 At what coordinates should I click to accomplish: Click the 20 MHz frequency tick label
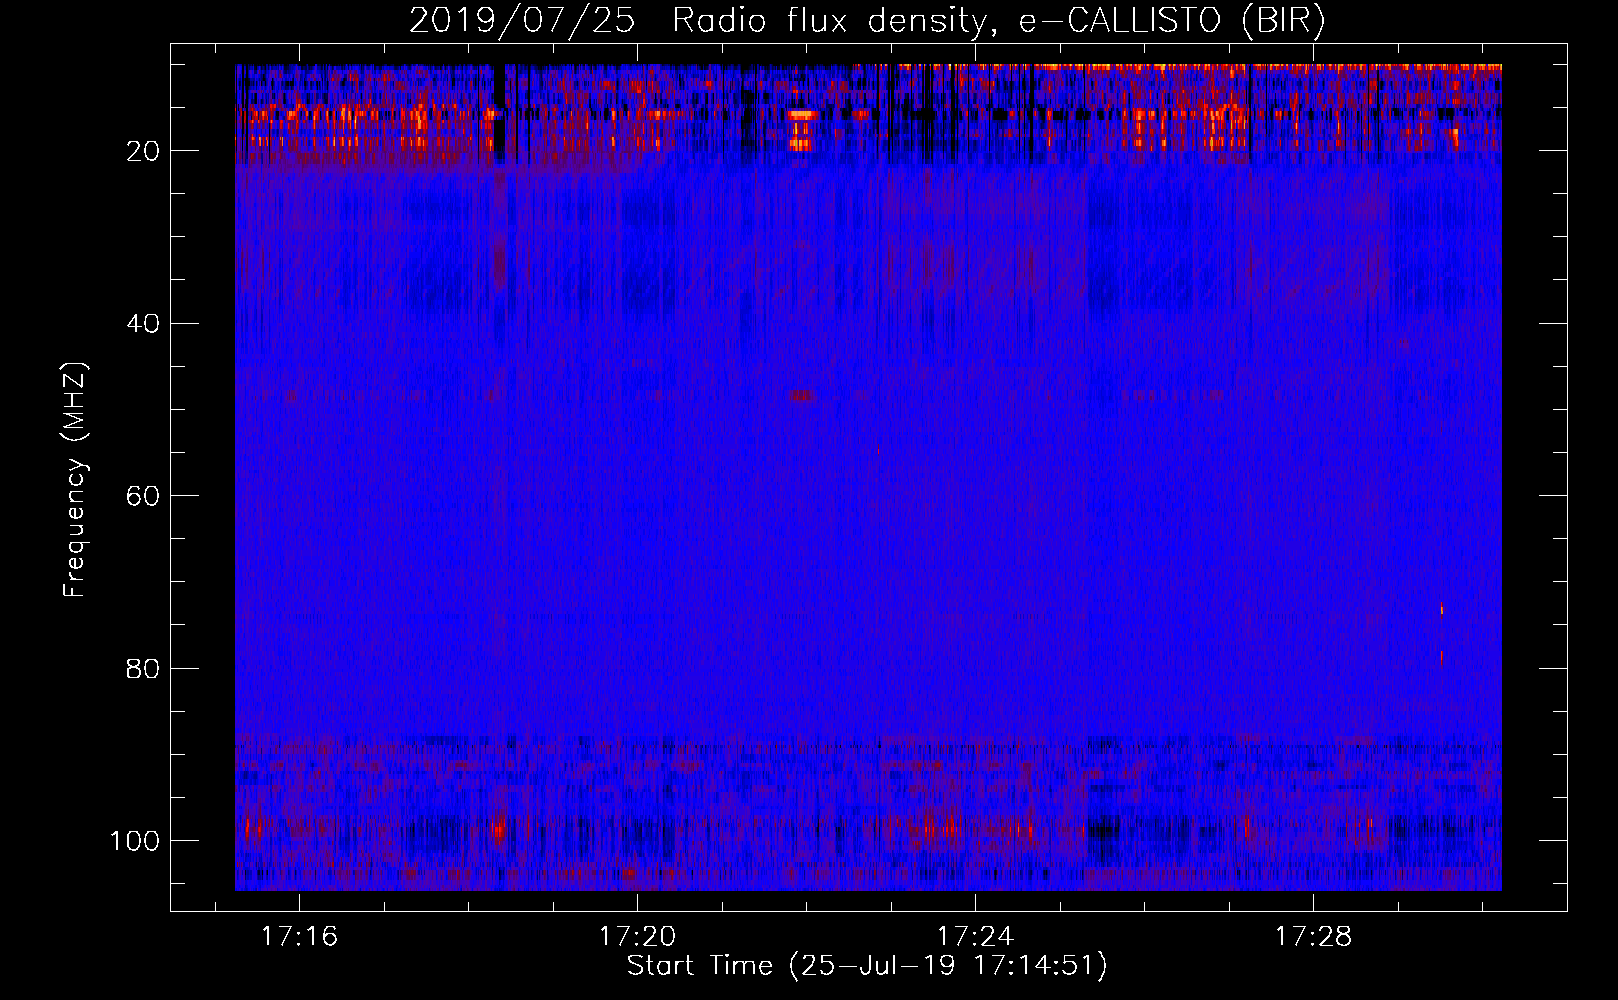point(143,151)
